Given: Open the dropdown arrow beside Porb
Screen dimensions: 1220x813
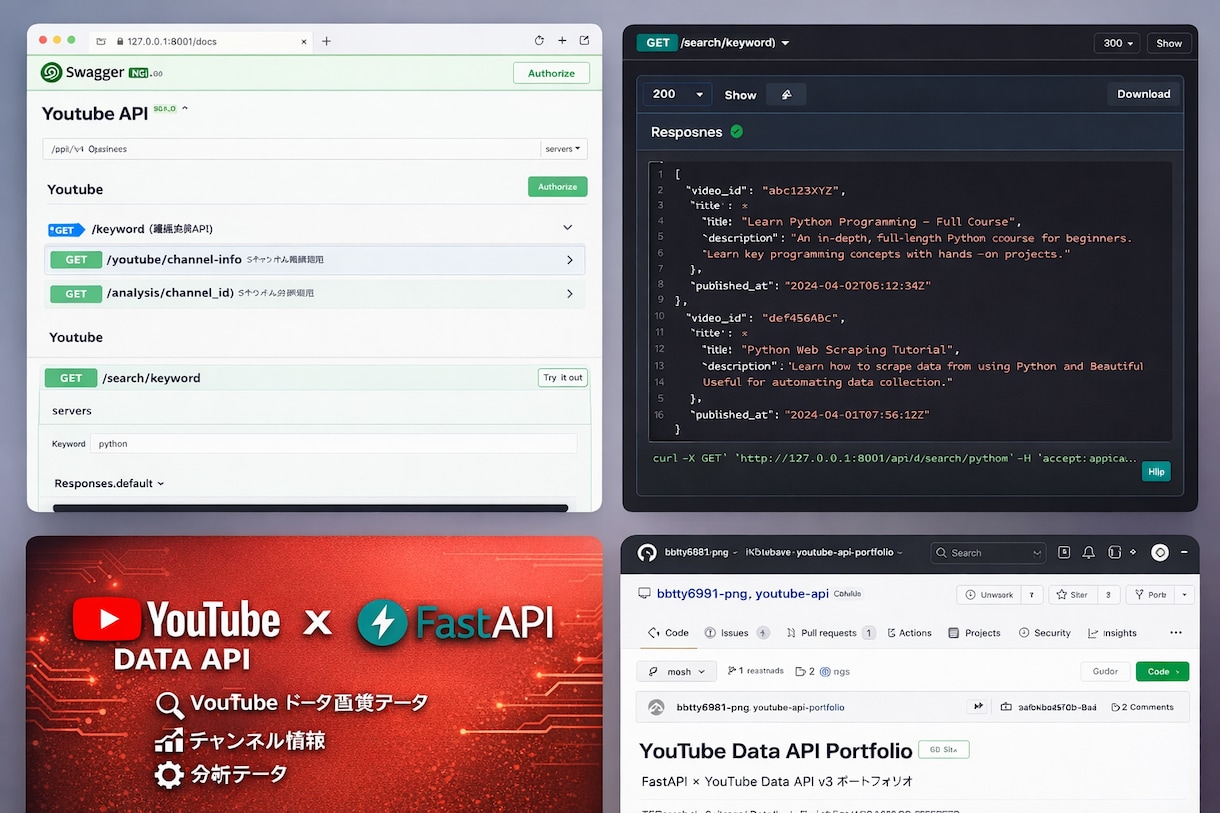Looking at the screenshot, I should pos(1184,594).
